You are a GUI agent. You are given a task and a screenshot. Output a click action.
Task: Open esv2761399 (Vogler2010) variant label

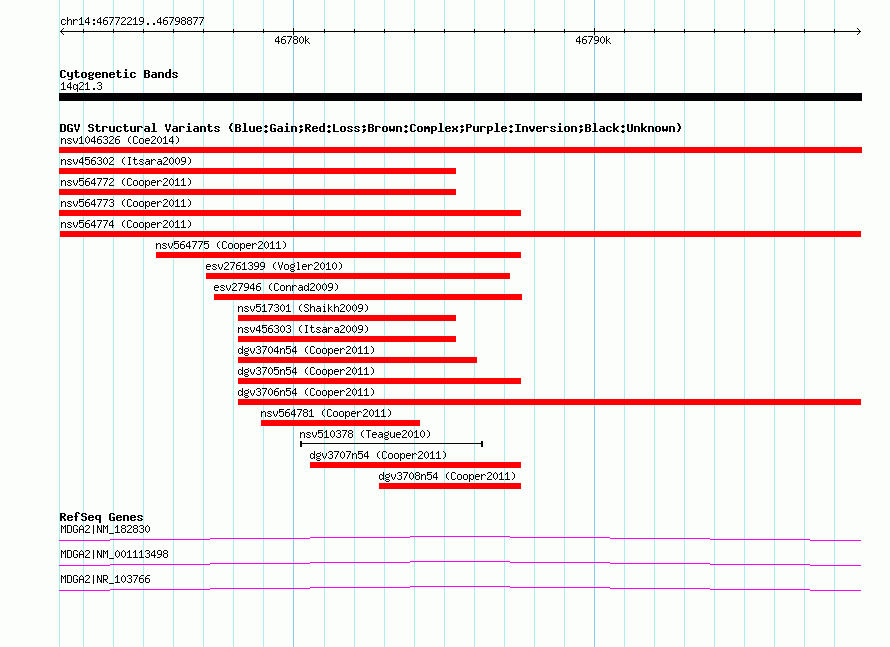(x=274, y=266)
